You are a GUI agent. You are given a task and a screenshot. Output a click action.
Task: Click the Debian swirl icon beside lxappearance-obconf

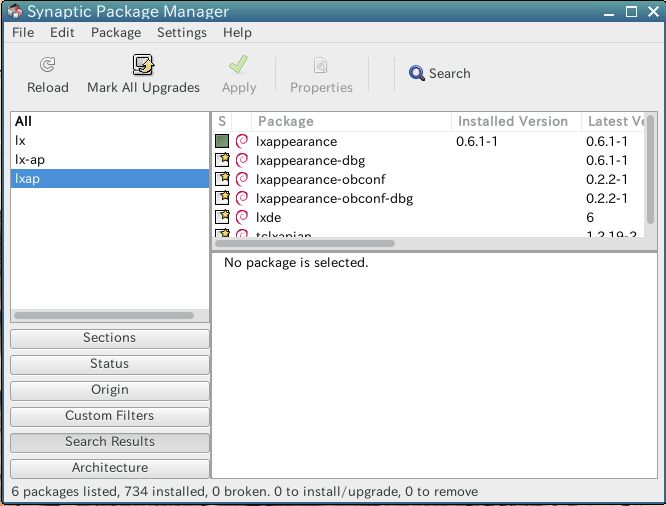tap(242, 179)
